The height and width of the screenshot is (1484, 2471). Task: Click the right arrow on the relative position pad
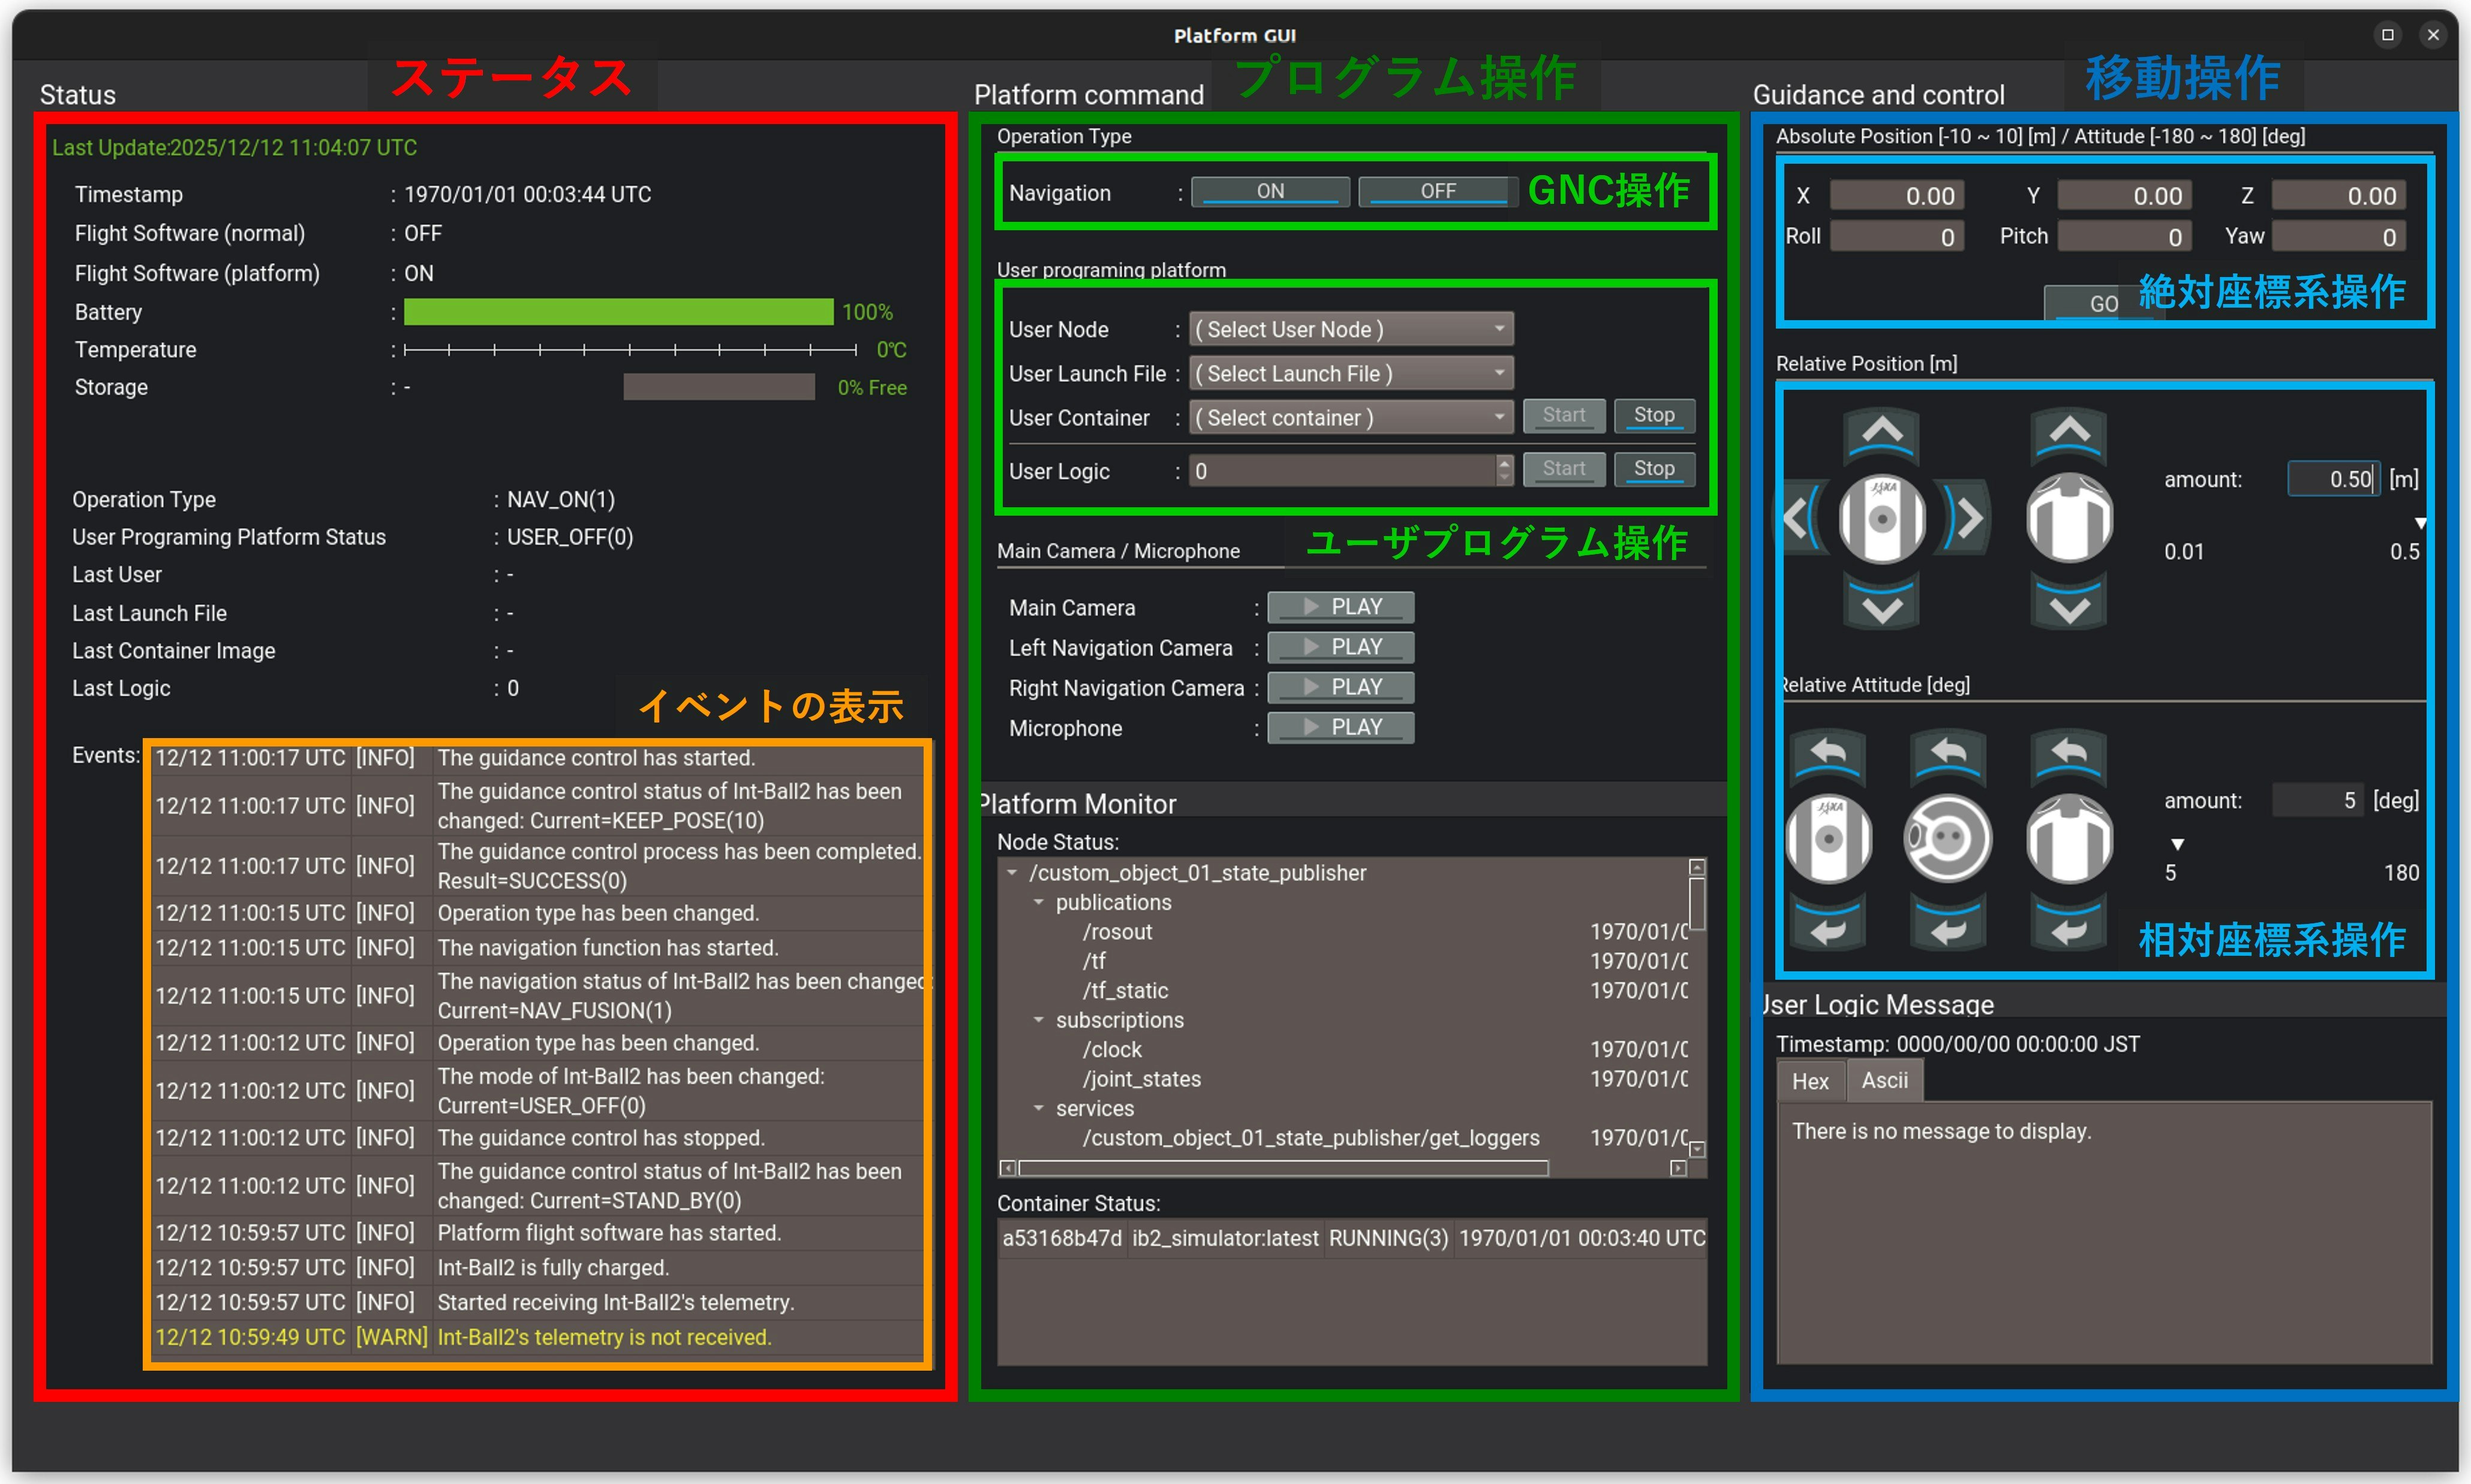click(1967, 518)
